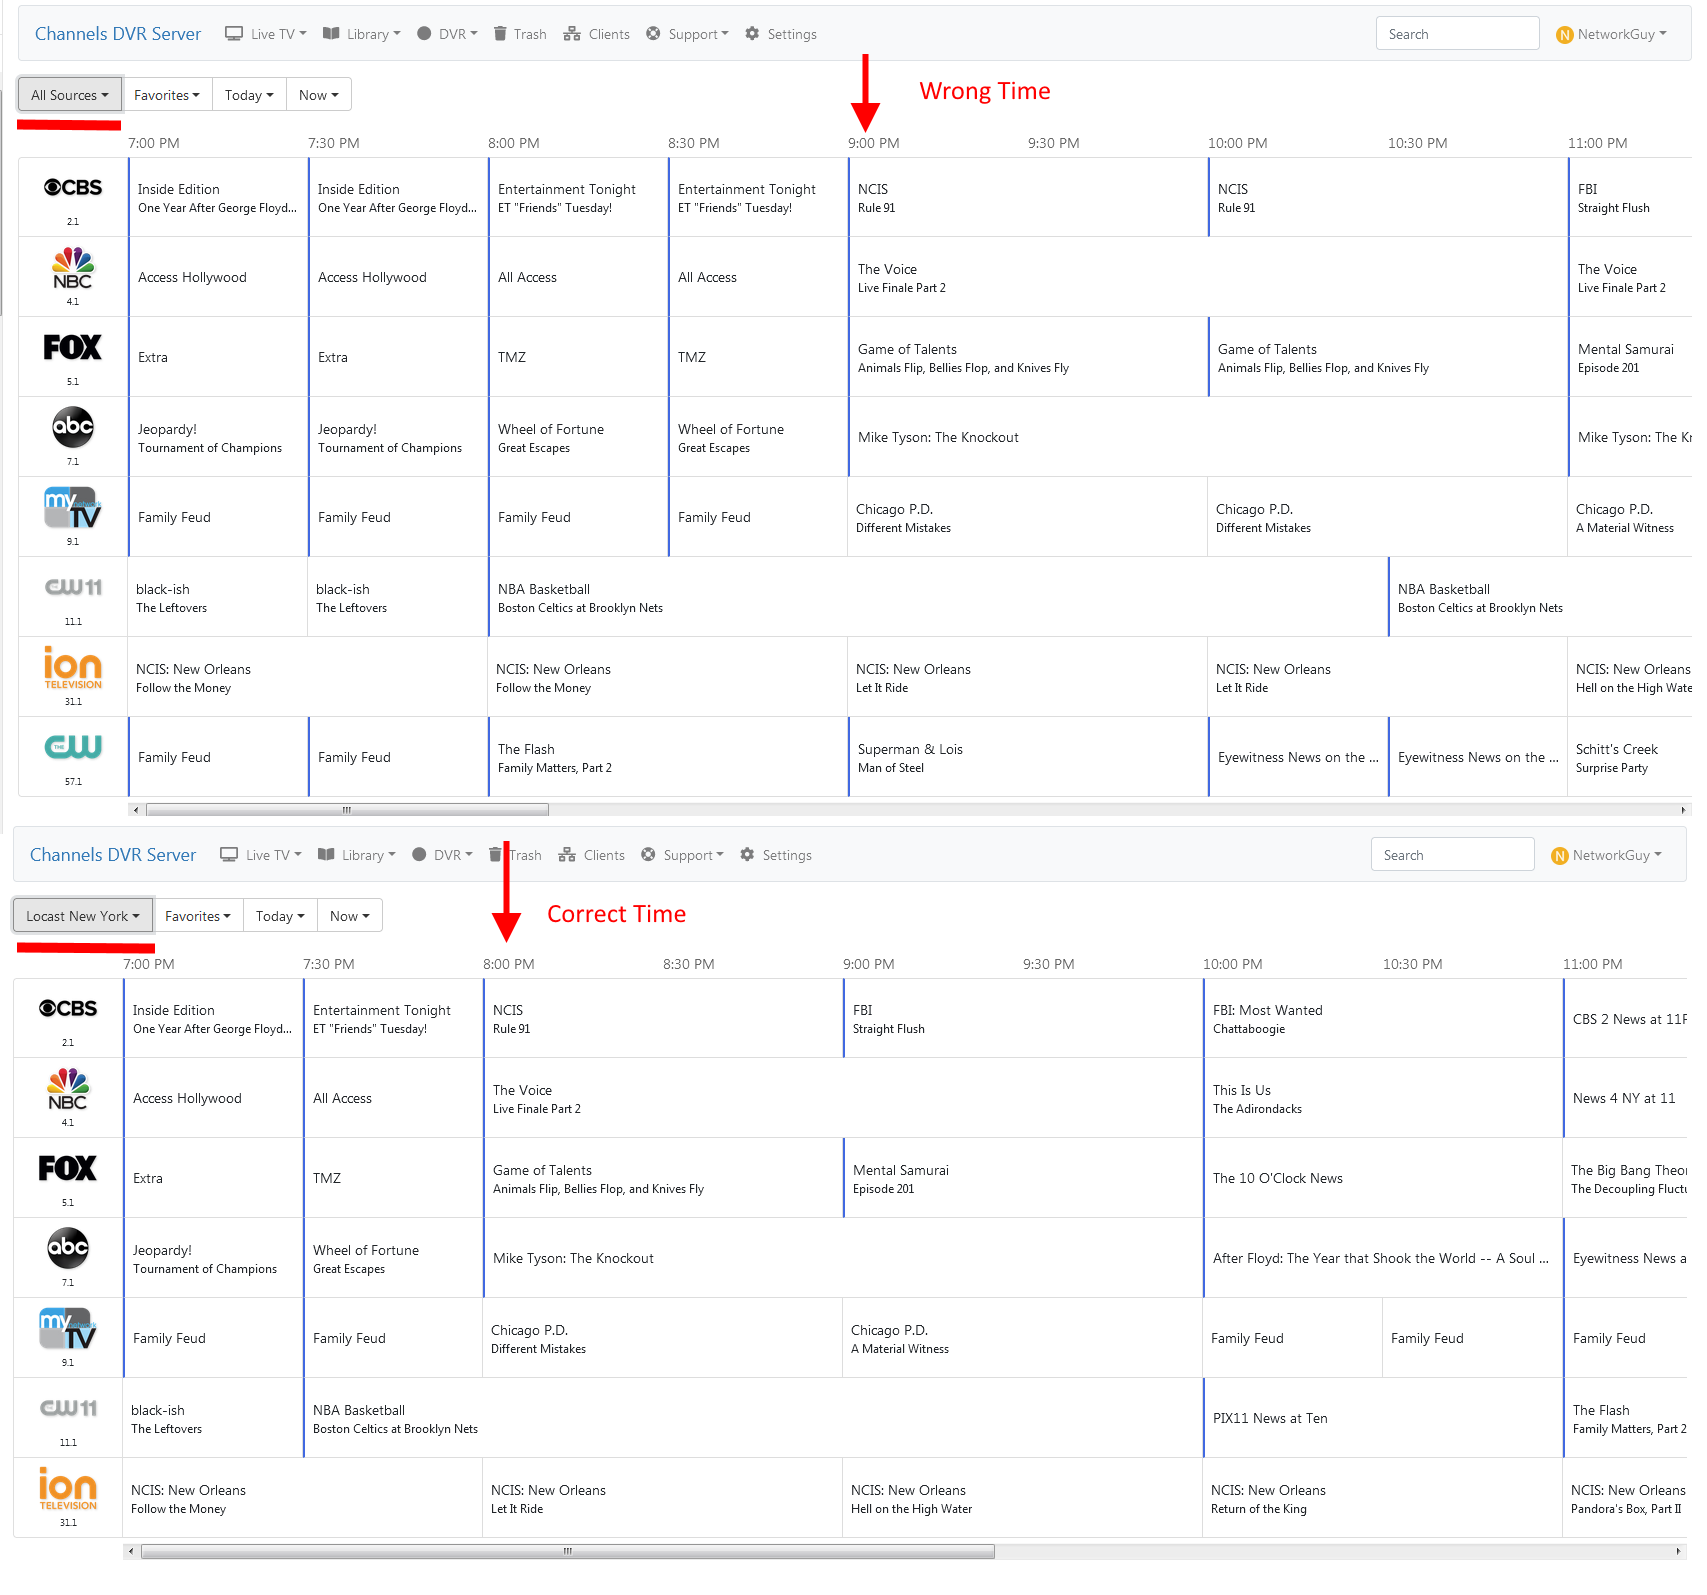Open the Settings page from top navbar
Screen dimensions: 1707x1595
[x=781, y=34]
